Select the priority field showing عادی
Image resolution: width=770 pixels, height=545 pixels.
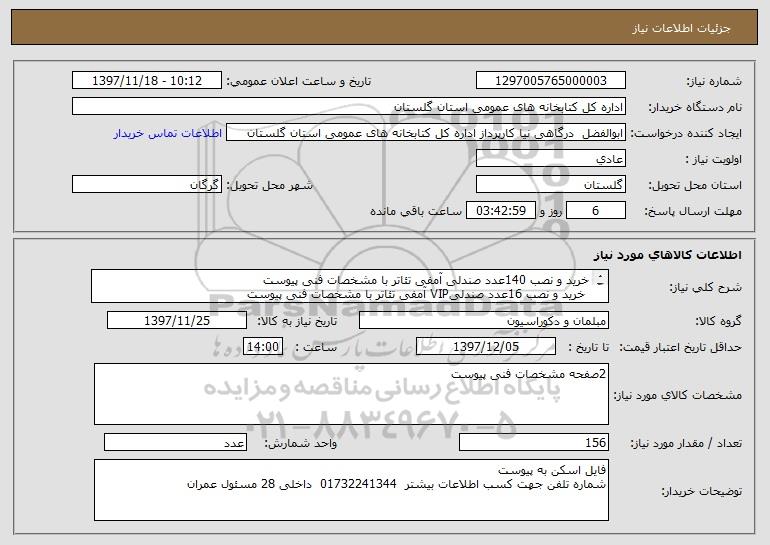550,159
